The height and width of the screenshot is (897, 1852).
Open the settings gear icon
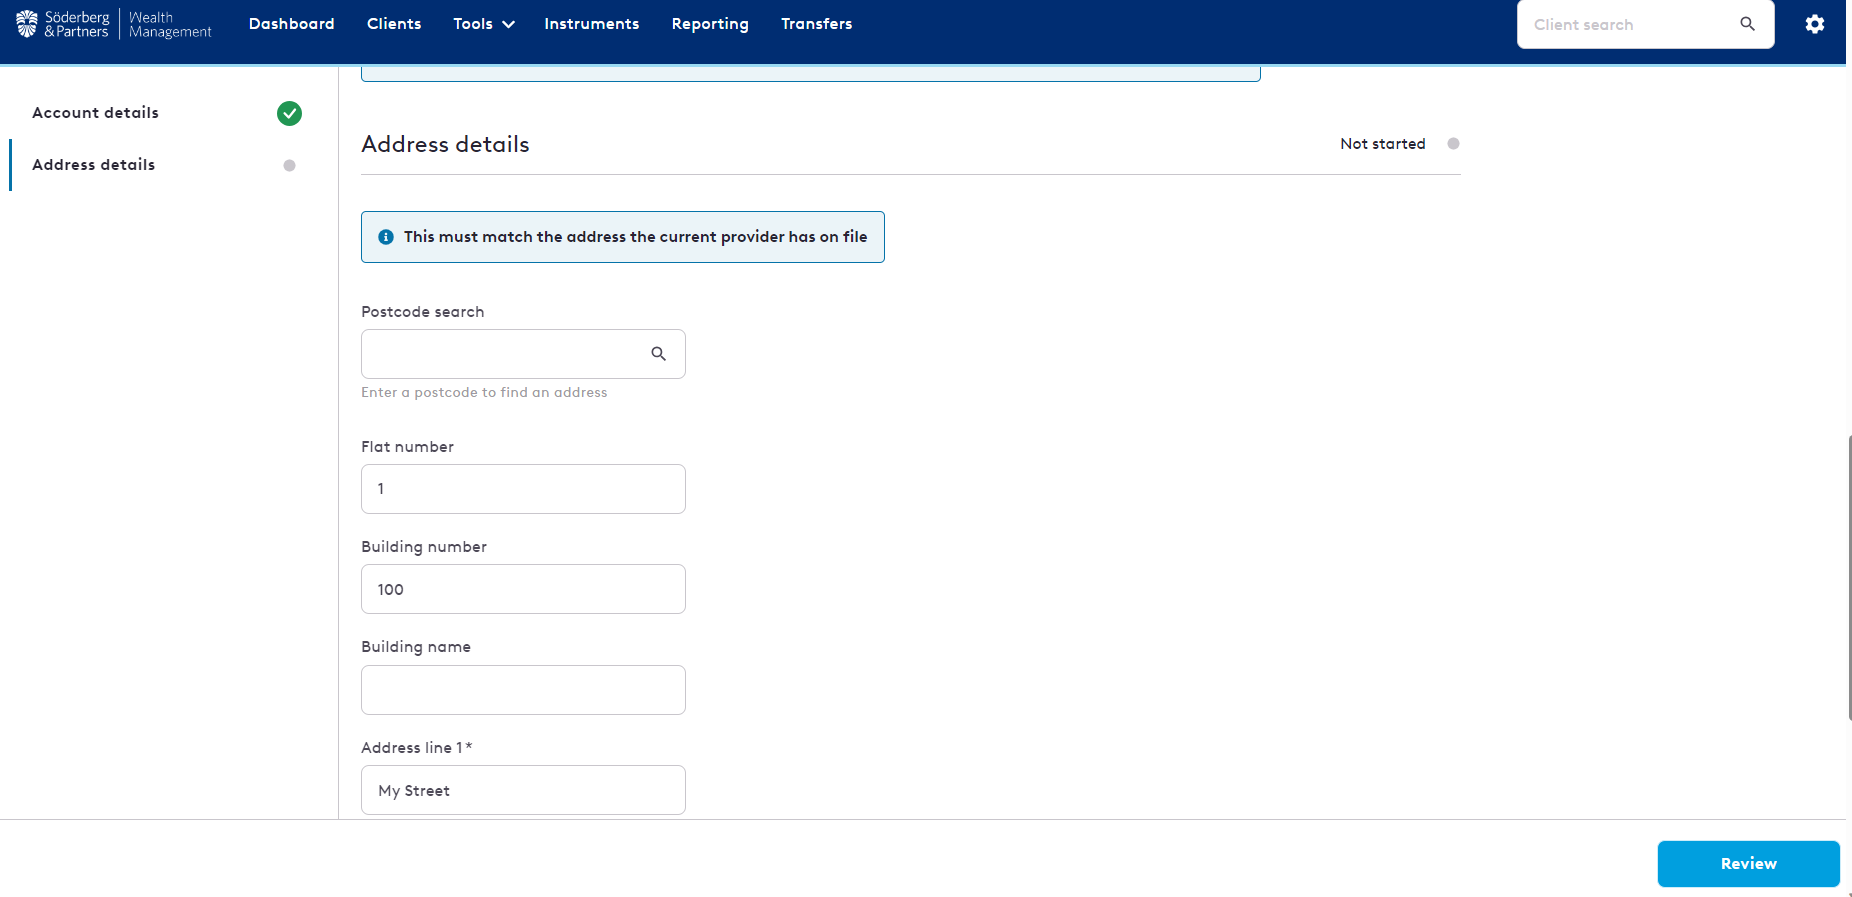click(x=1814, y=24)
